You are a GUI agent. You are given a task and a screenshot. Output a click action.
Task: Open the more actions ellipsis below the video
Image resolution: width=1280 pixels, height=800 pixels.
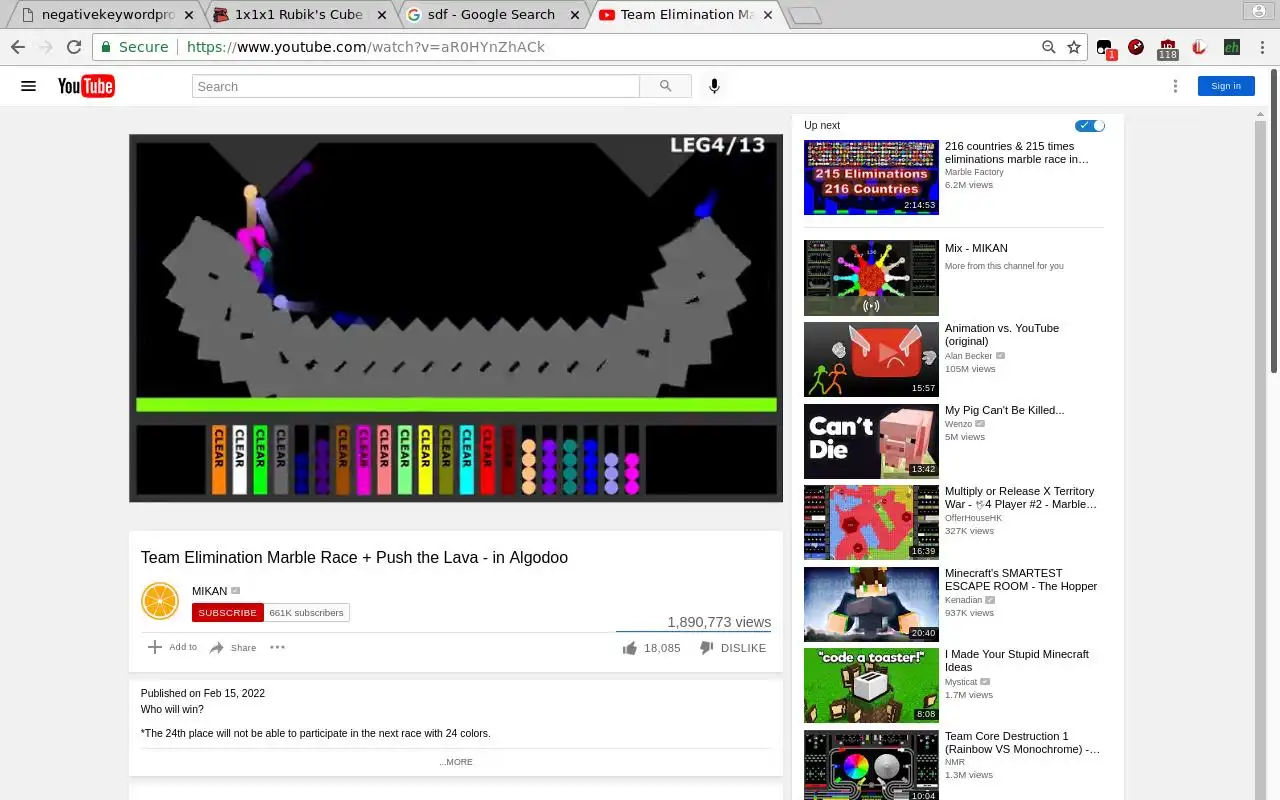[x=278, y=647]
